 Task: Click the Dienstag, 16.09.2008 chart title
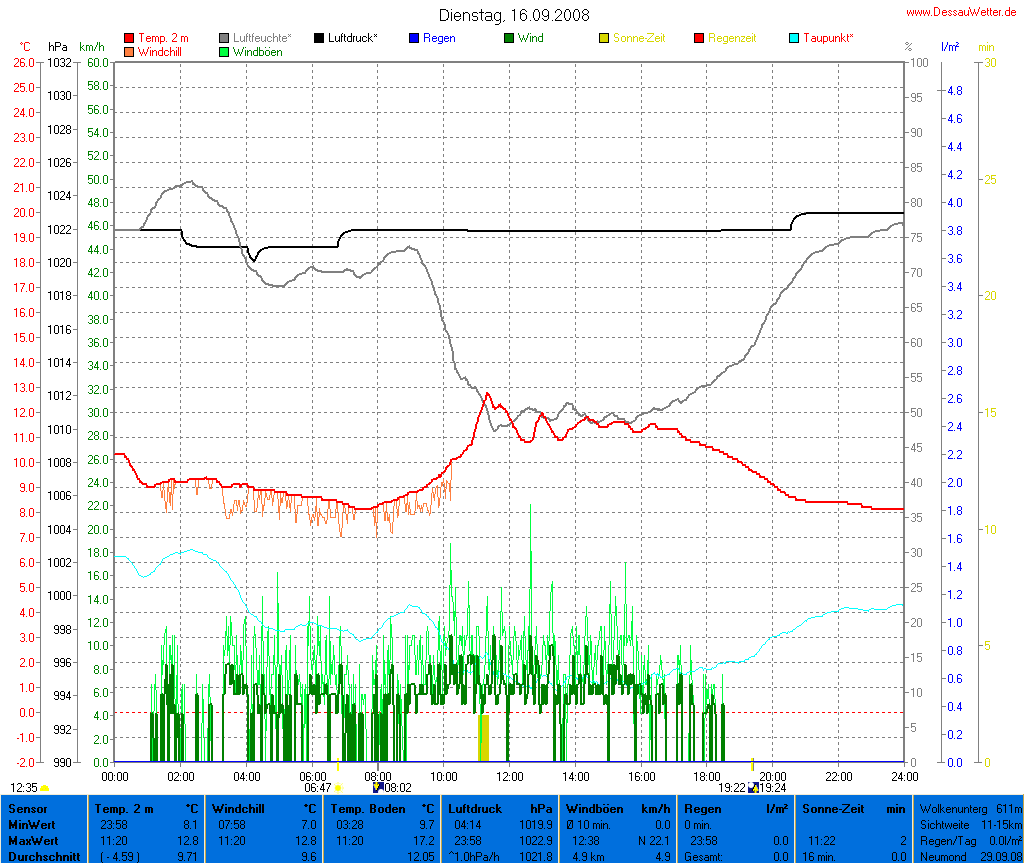pyautogui.click(x=514, y=15)
